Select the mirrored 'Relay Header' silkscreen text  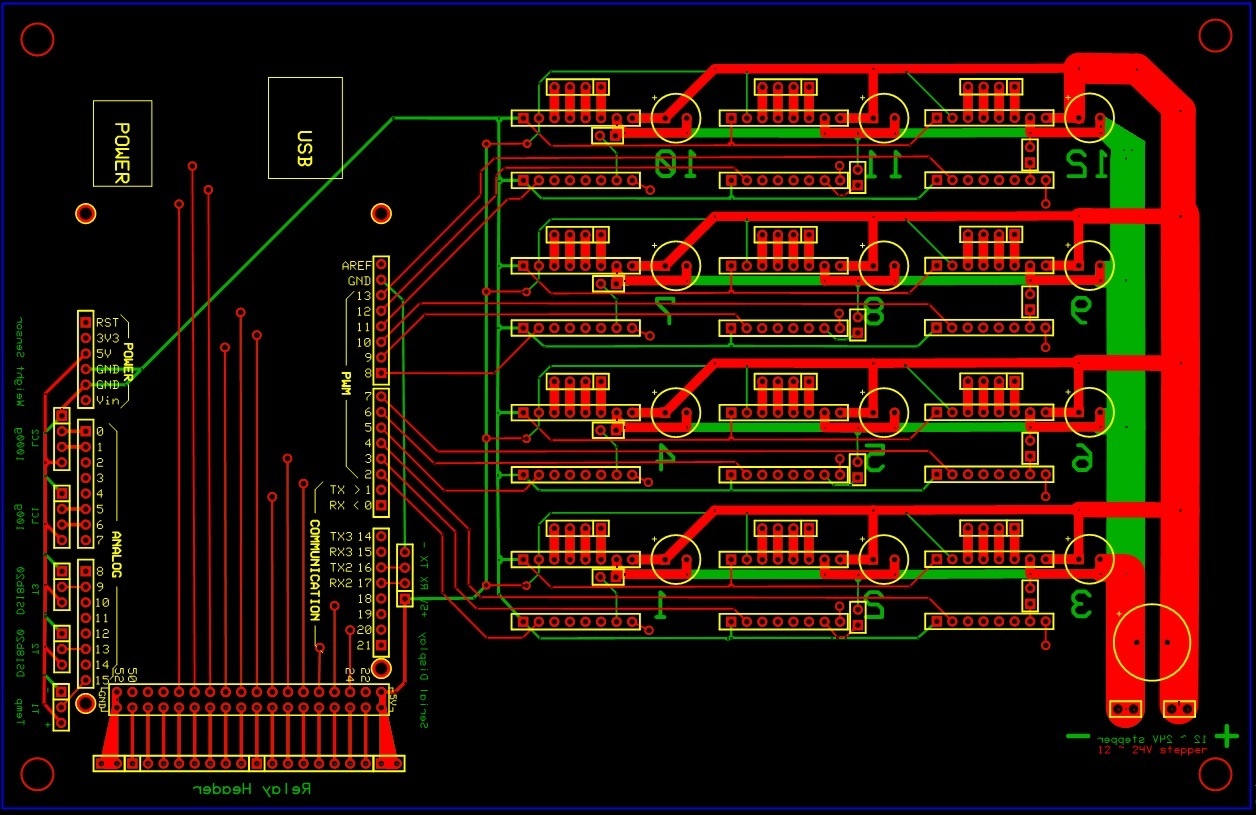[252, 788]
